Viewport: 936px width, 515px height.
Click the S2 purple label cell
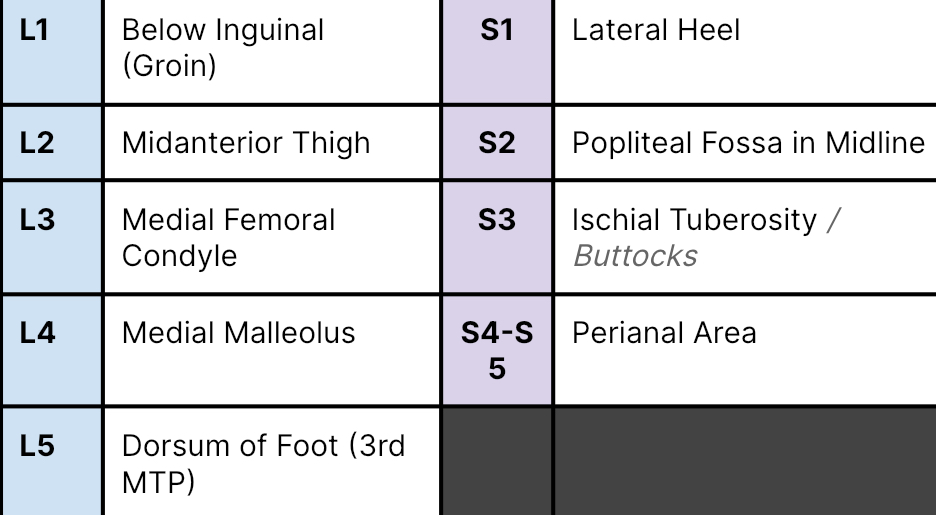coord(496,143)
